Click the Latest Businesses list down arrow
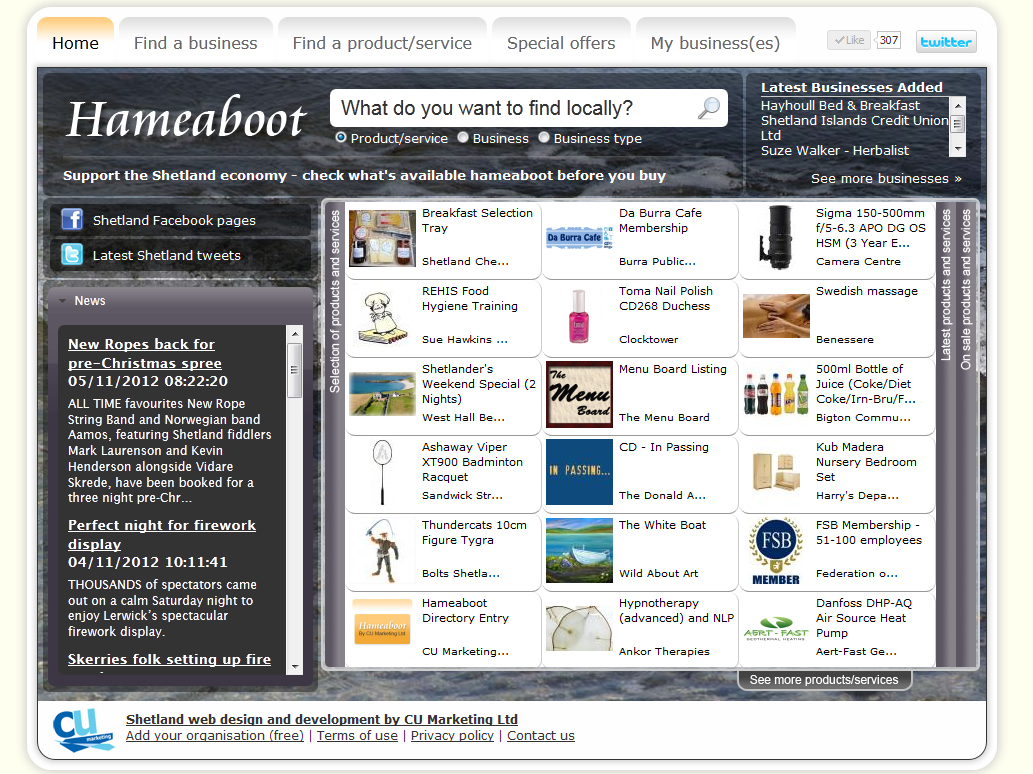This screenshot has width=1033, height=774. (959, 150)
